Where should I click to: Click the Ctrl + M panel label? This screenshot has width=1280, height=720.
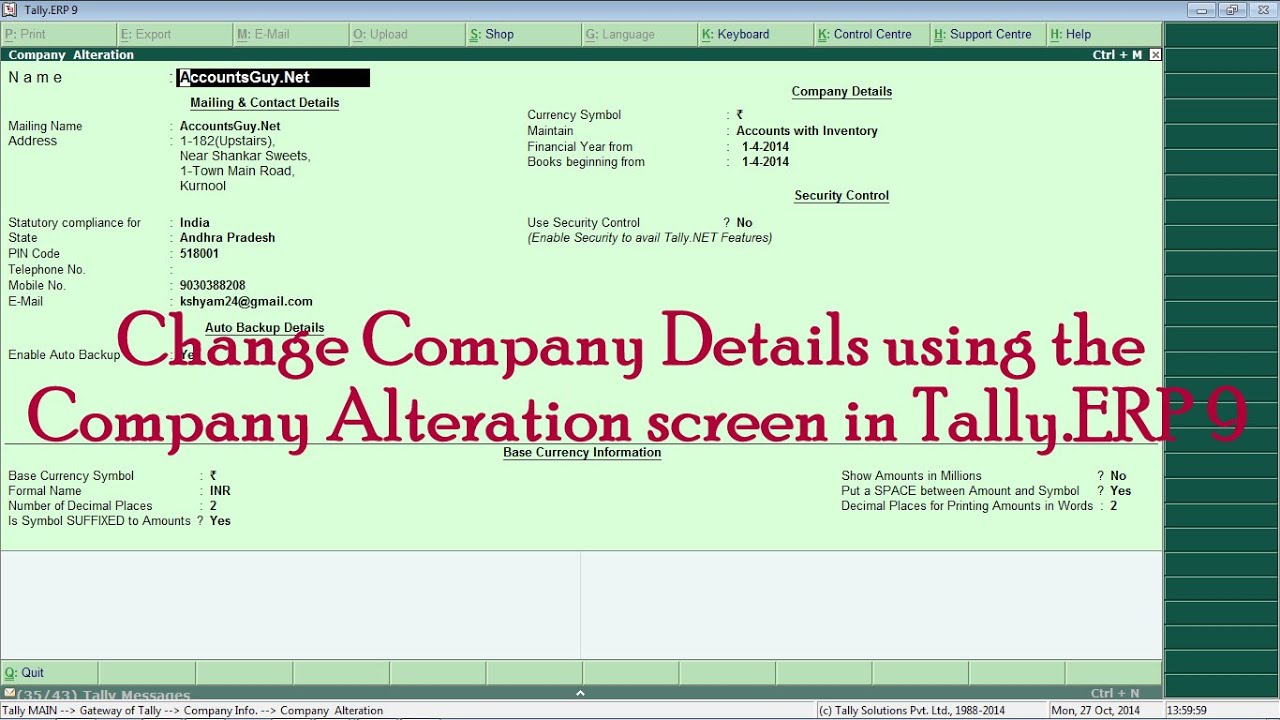pyautogui.click(x=1117, y=55)
